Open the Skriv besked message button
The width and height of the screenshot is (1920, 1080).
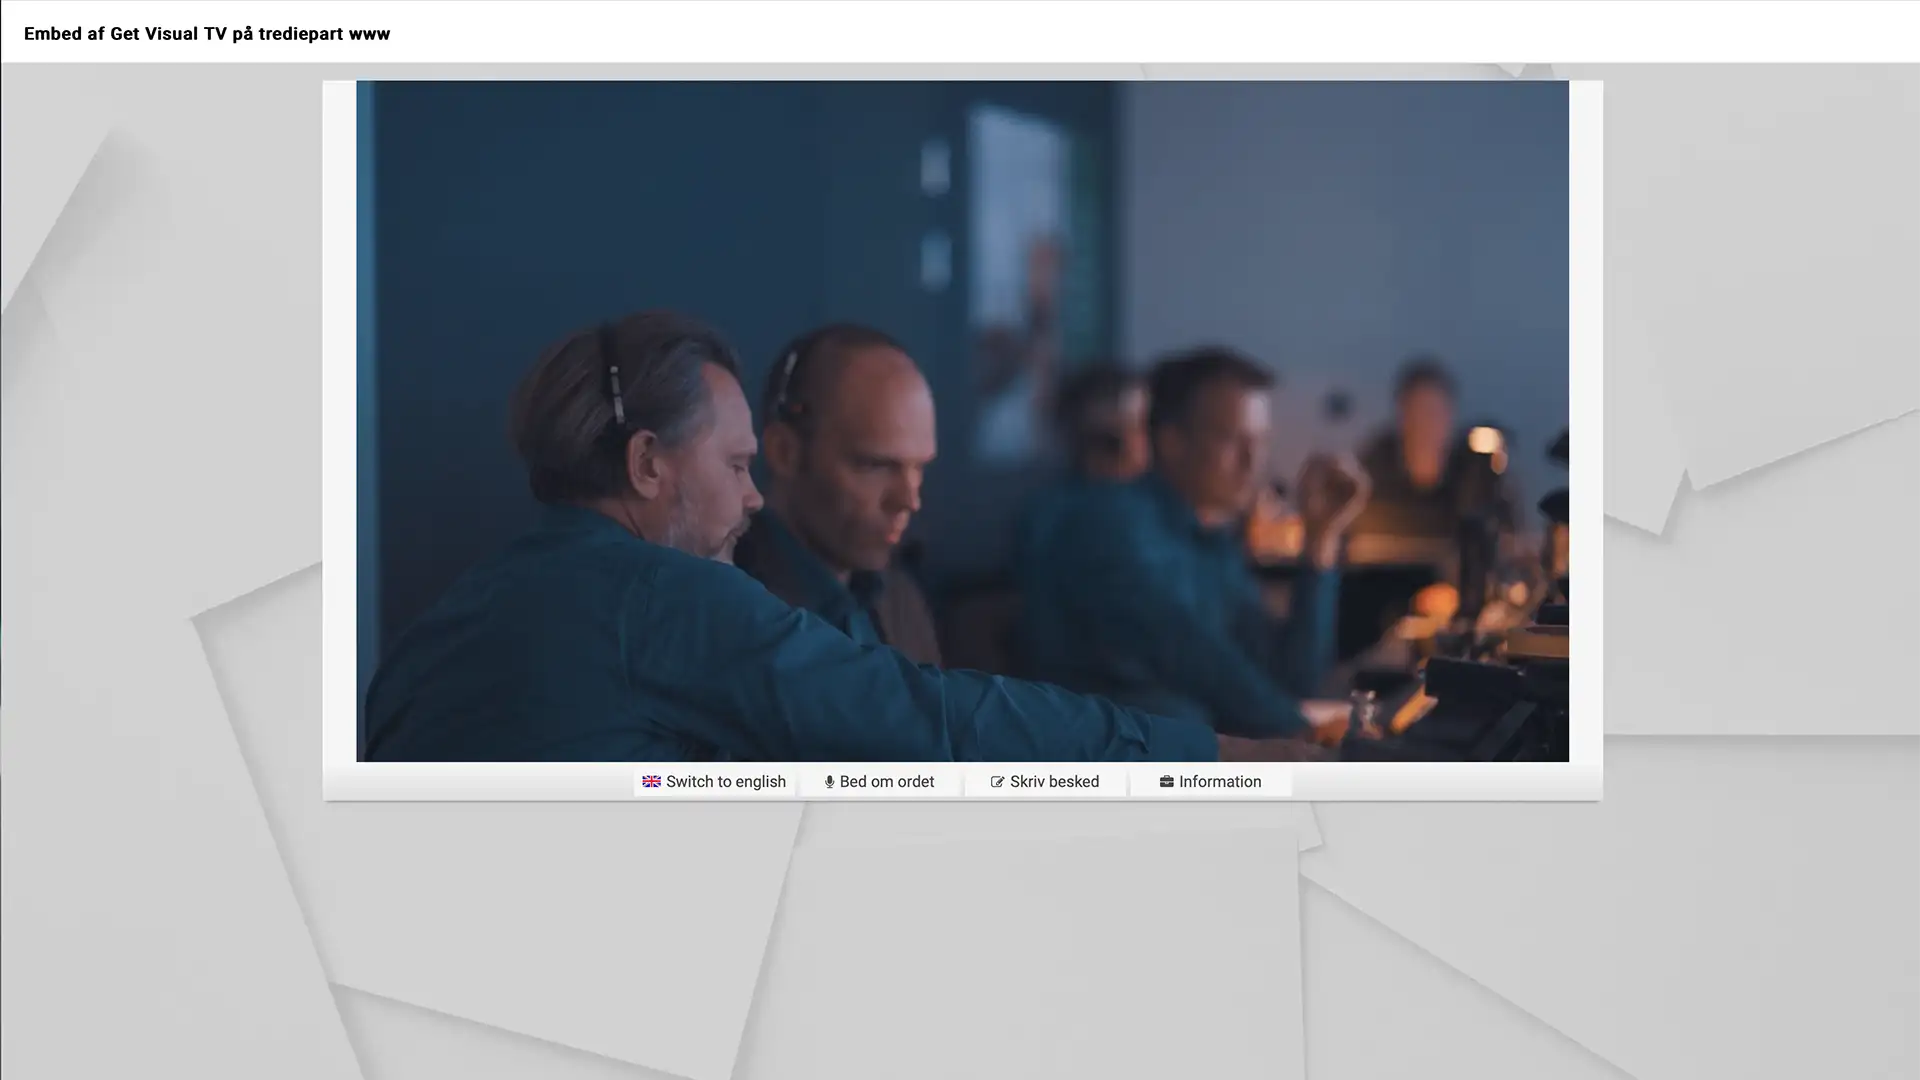[1045, 782]
